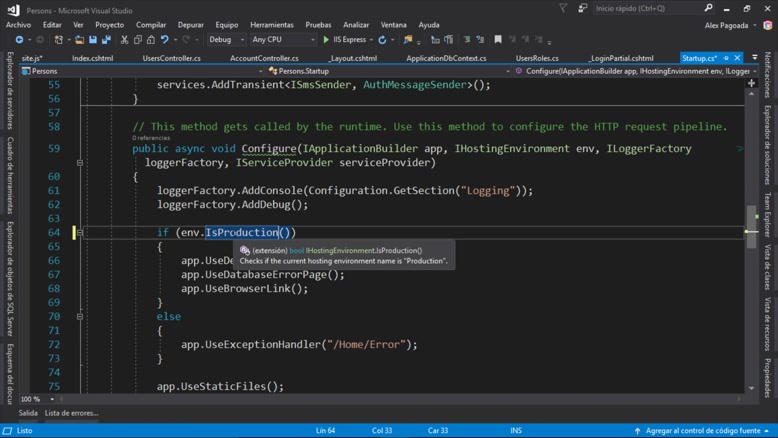The image size is (778, 438).
Task: Click the bookmark icon in the toolbar
Action: coord(498,40)
